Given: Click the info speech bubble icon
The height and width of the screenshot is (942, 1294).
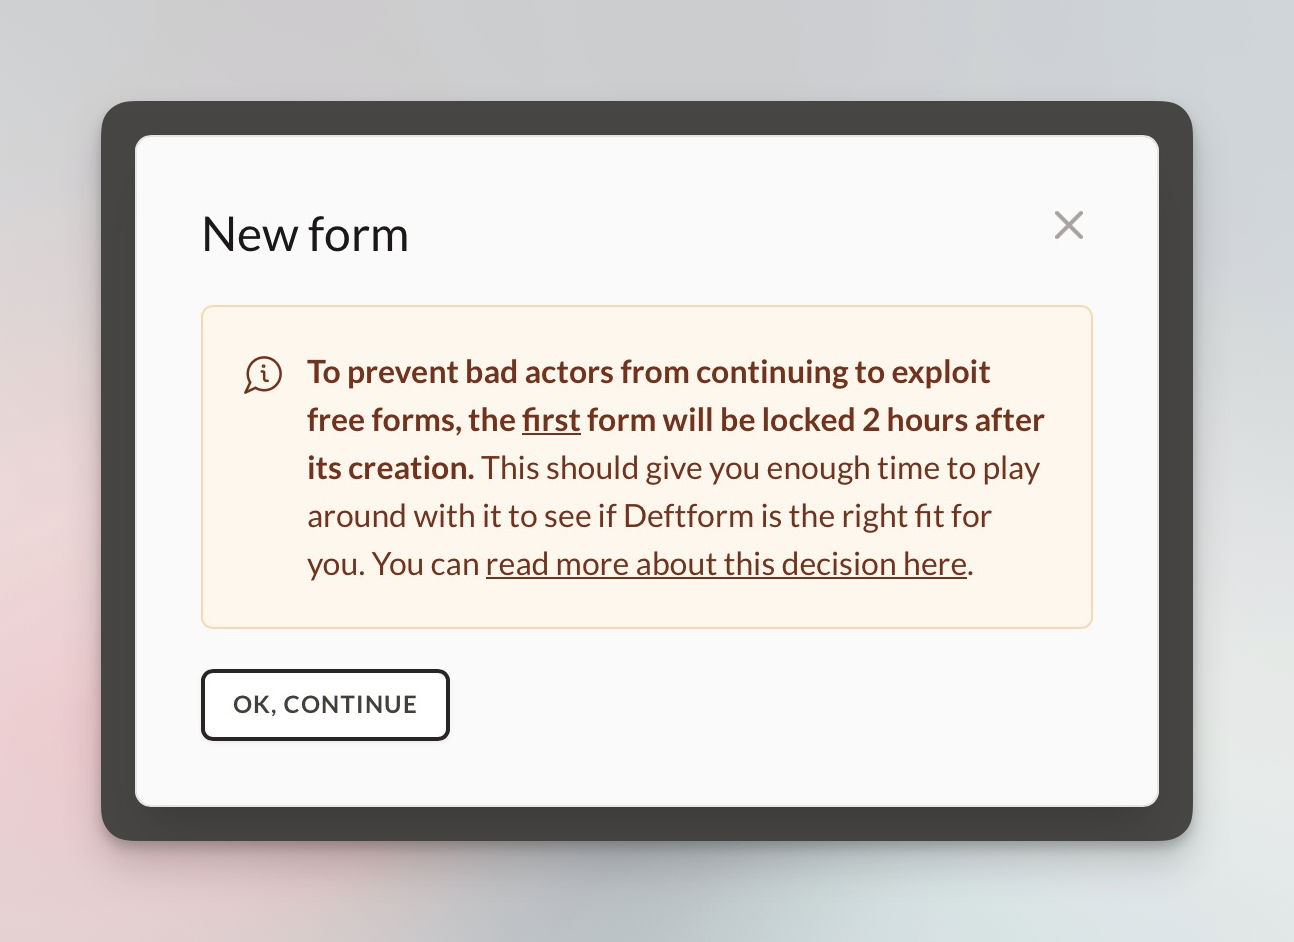Looking at the screenshot, I should (x=263, y=375).
